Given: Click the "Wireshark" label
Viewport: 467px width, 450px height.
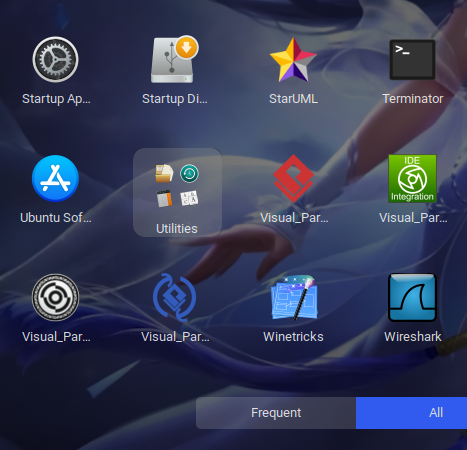Looking at the screenshot, I should pos(413,337).
